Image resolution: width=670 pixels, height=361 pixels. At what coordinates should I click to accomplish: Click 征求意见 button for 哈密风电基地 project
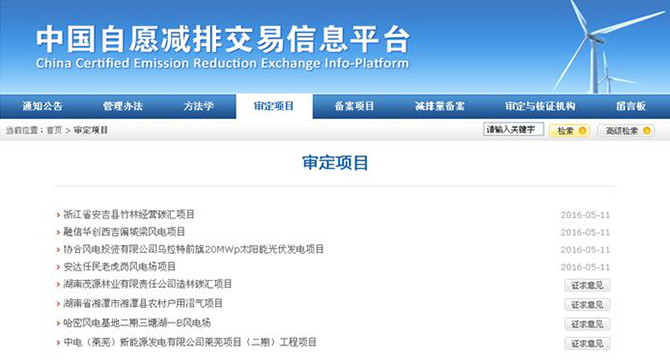[587, 324]
